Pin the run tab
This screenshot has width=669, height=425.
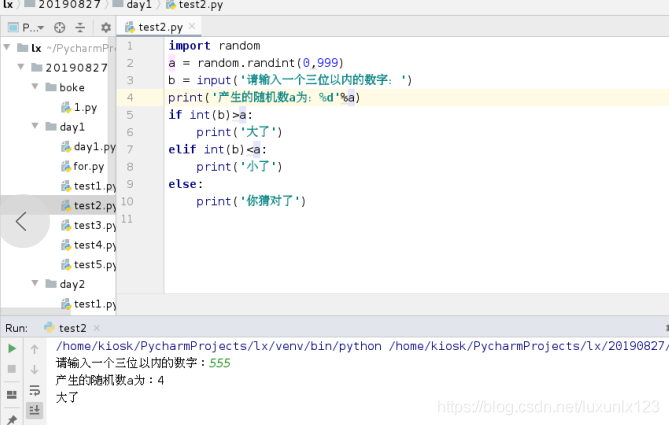click(12, 419)
